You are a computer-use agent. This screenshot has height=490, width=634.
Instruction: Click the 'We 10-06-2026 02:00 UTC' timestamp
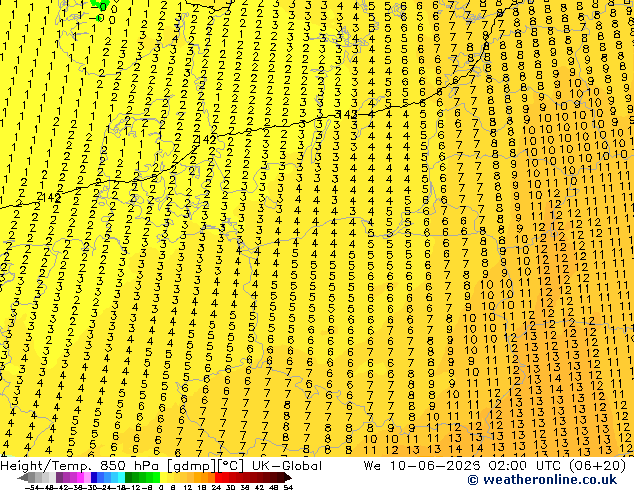(464, 466)
